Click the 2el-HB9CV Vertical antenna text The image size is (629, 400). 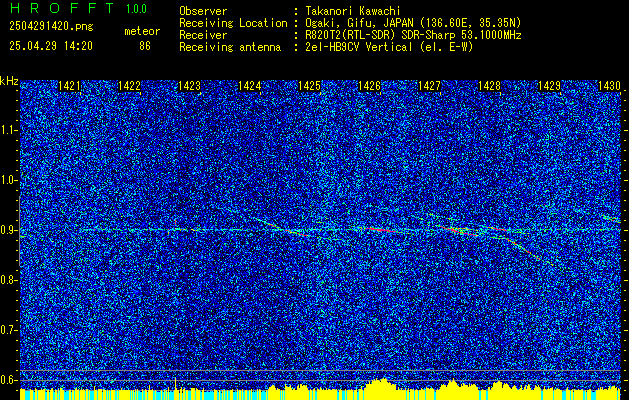pos(389,47)
